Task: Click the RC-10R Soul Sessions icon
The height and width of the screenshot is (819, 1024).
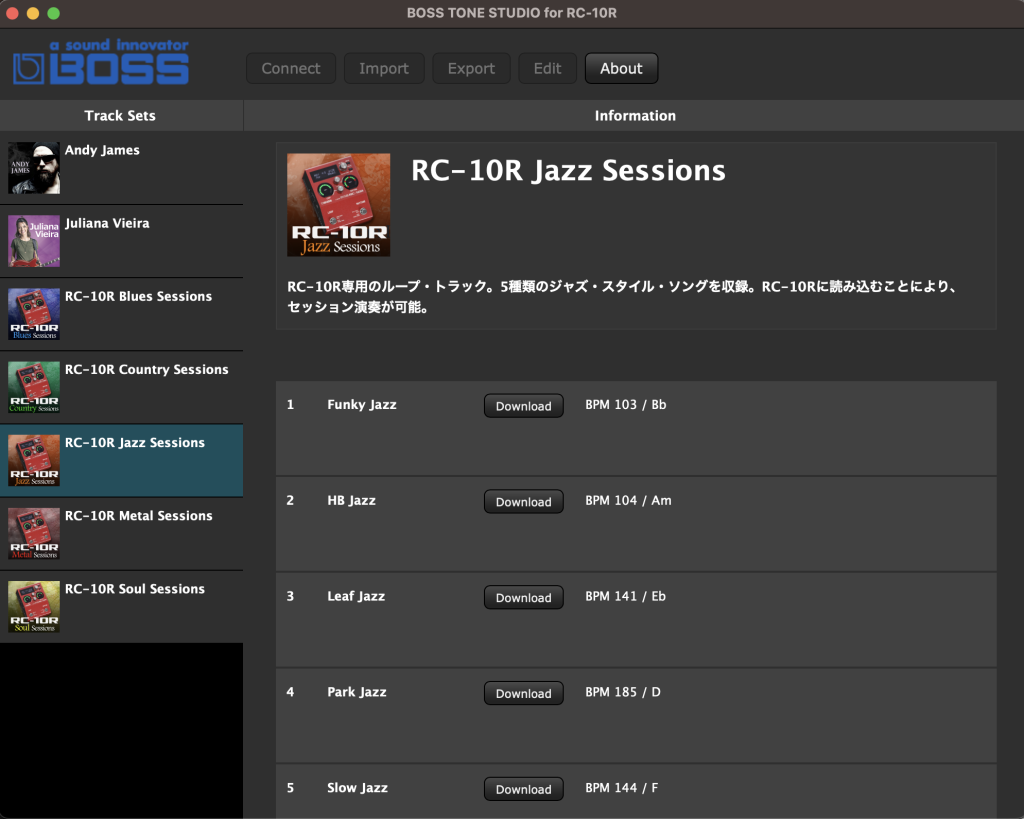Action: coord(34,606)
